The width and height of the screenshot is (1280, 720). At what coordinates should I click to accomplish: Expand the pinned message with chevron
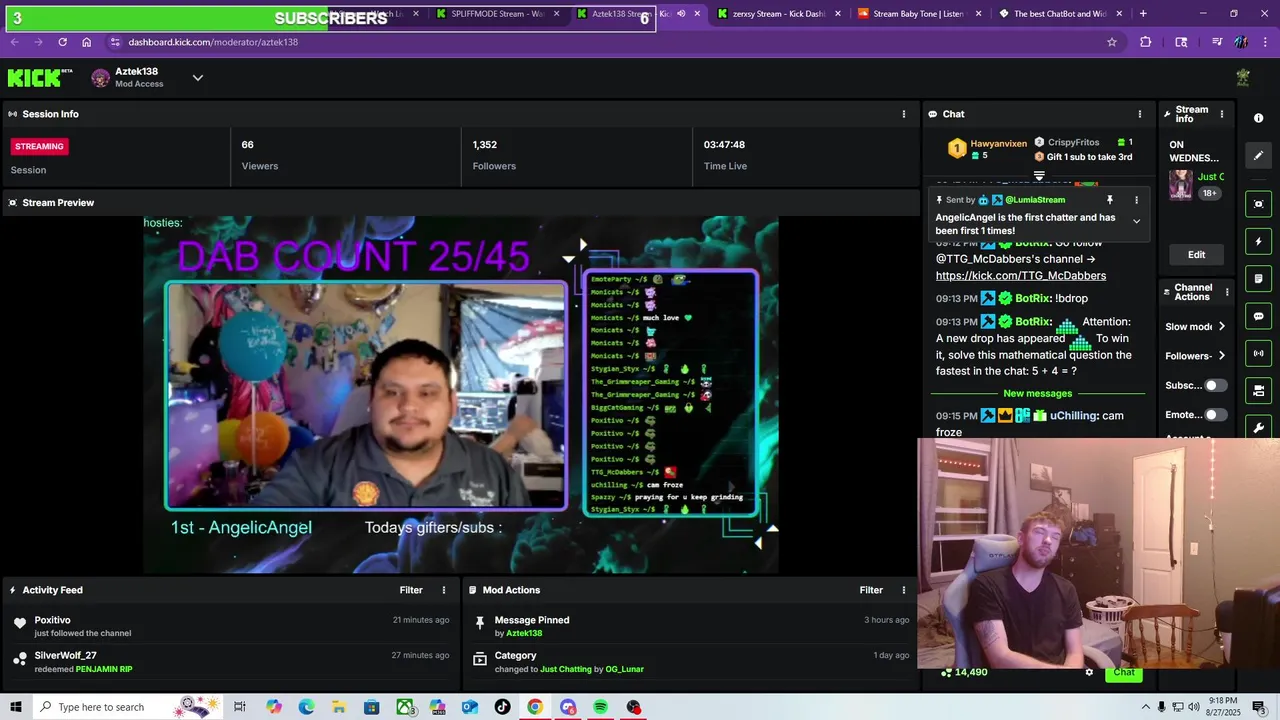coord(1136,221)
